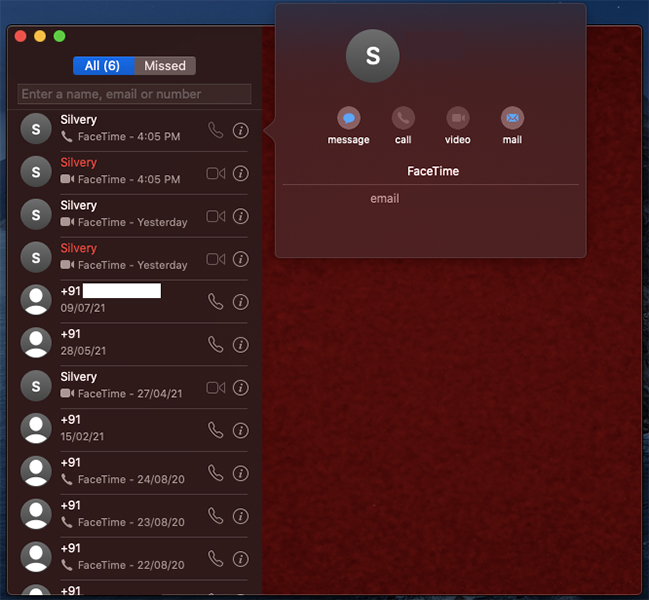
Task: Open info for the 23/08/20 call
Action: point(240,516)
